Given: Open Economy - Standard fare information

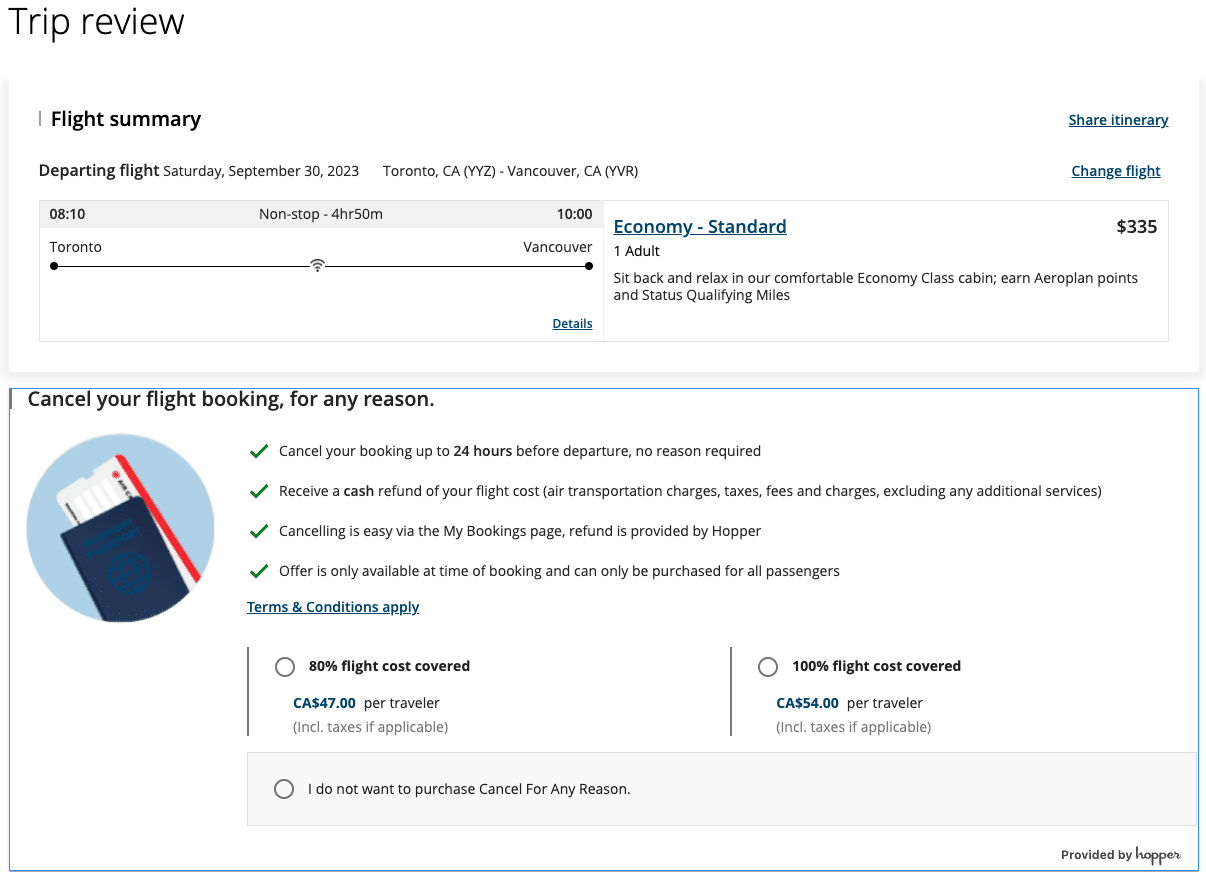Looking at the screenshot, I should coord(699,227).
